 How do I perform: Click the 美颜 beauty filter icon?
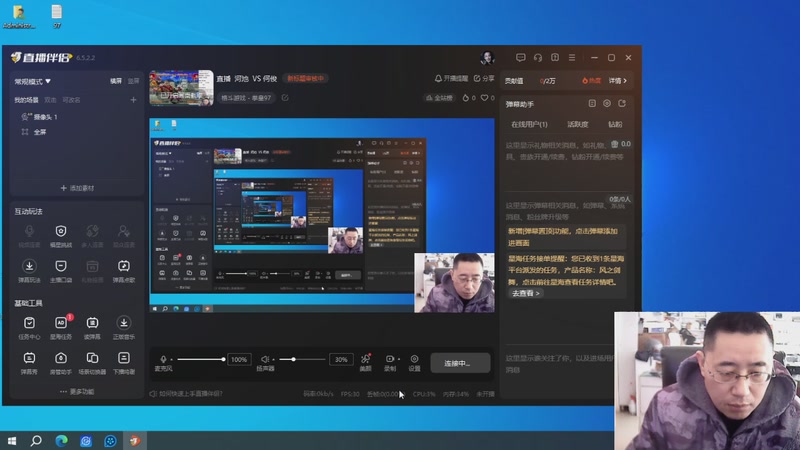365,362
